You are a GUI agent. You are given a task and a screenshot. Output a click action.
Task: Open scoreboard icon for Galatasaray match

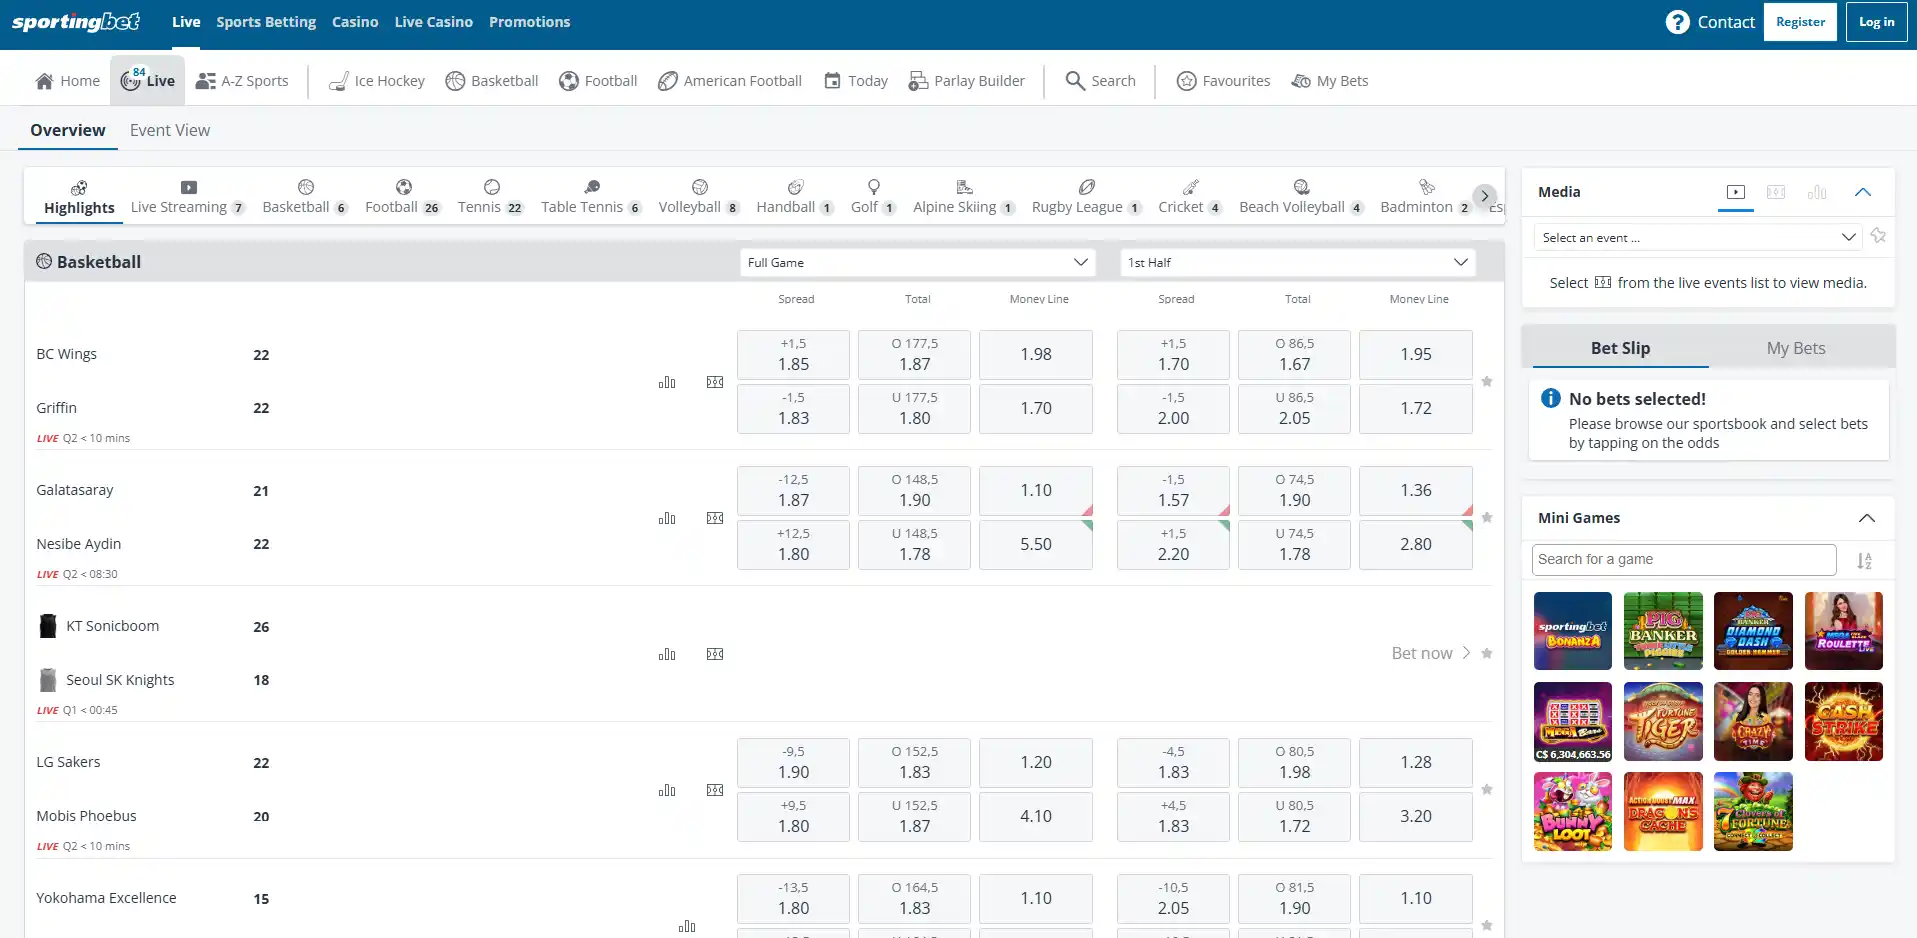(715, 518)
